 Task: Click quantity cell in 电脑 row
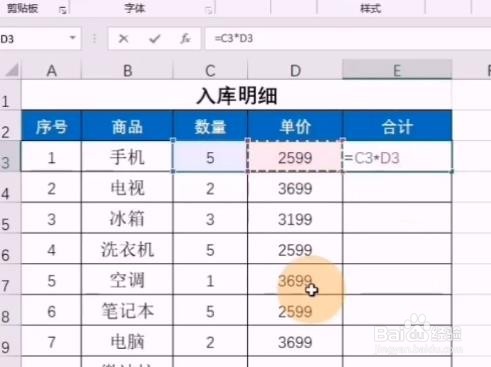pyautogui.click(x=210, y=341)
